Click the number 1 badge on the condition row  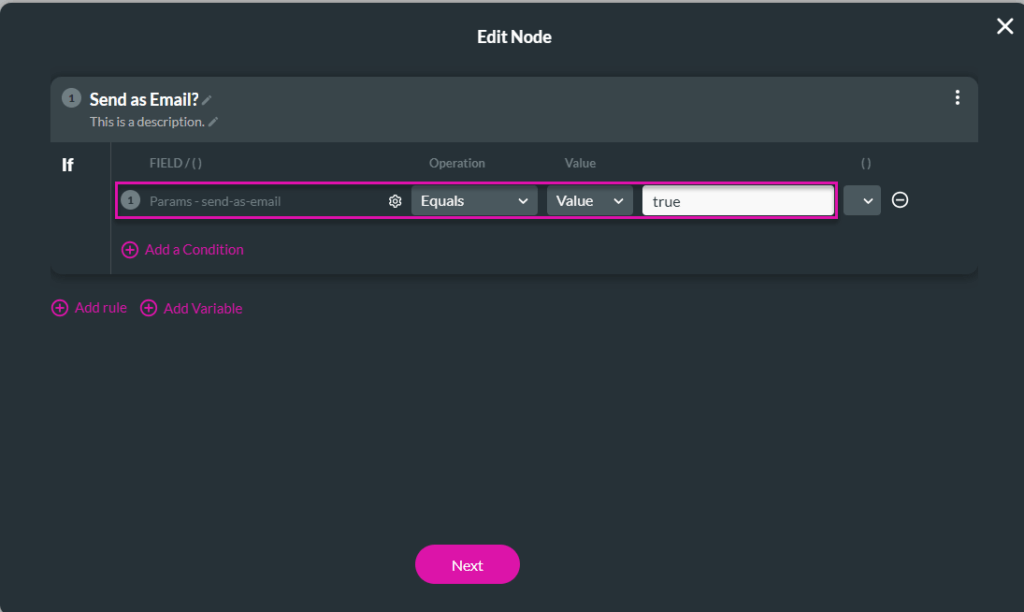pyautogui.click(x=130, y=200)
